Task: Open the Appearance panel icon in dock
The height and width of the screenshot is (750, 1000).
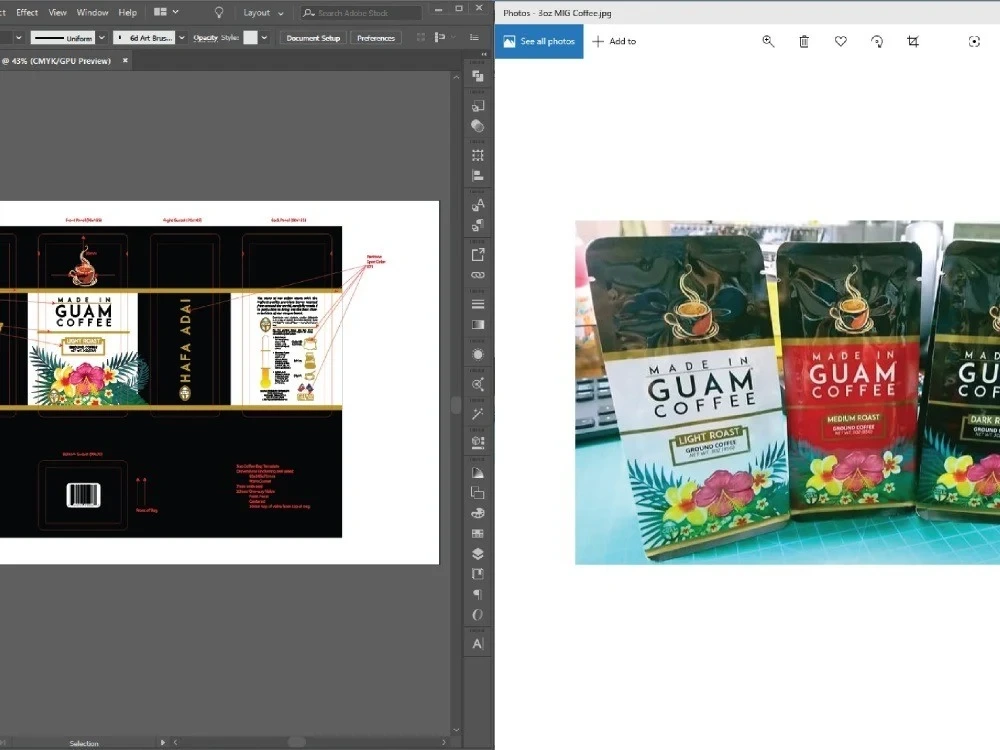Action: tap(478, 384)
